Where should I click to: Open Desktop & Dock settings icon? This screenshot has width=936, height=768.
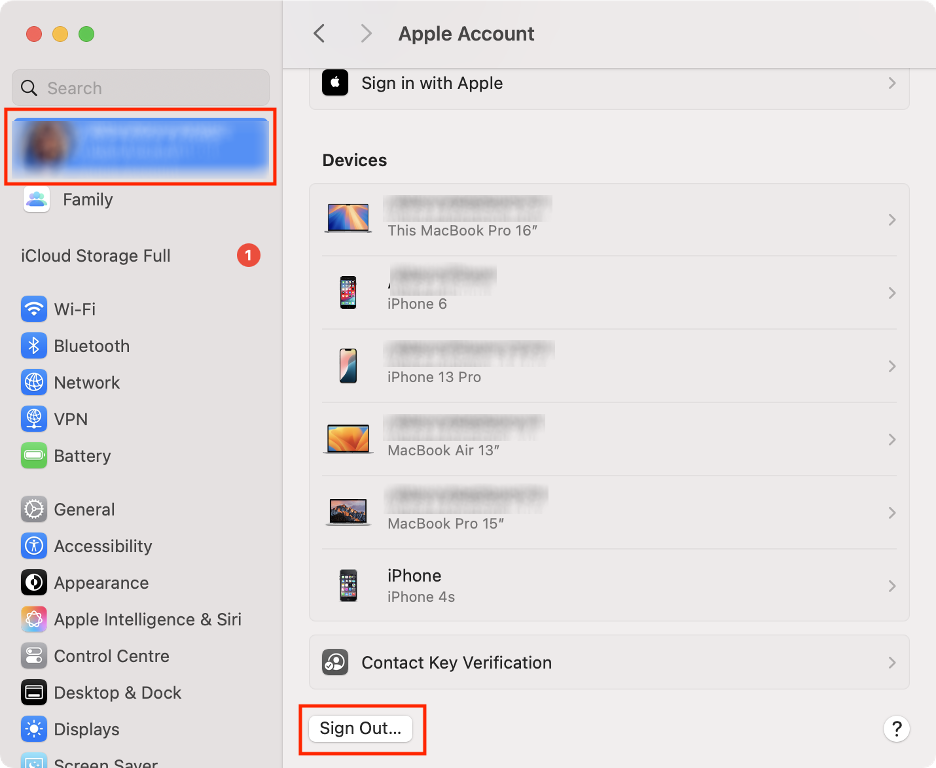click(x=34, y=692)
